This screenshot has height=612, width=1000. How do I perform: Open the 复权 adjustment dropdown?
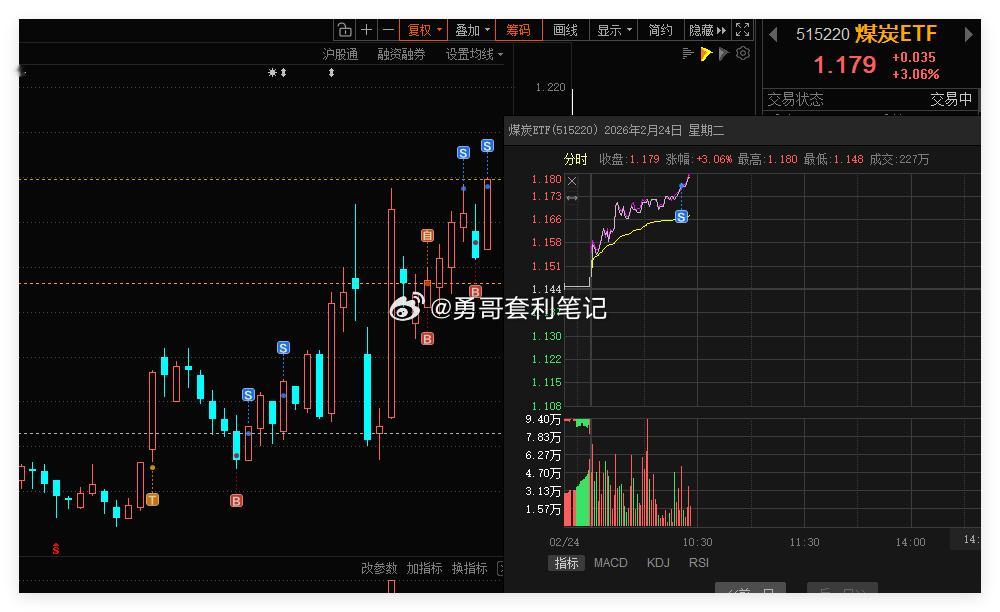(x=422, y=29)
